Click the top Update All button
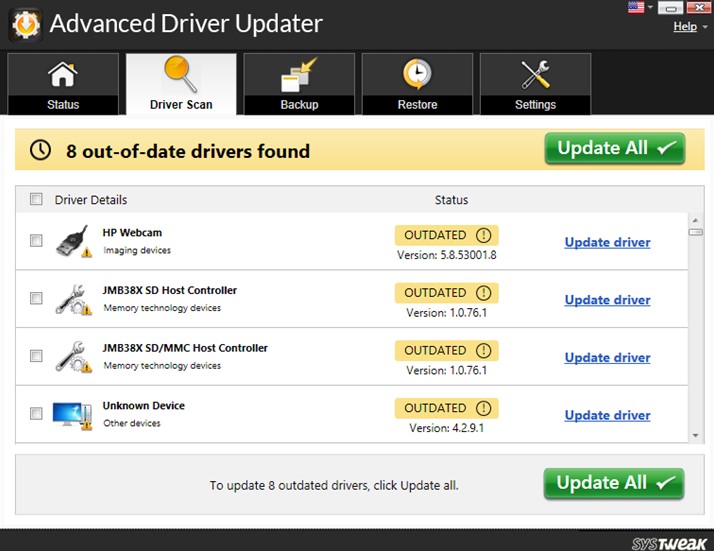This screenshot has height=551, width=714. [x=615, y=148]
